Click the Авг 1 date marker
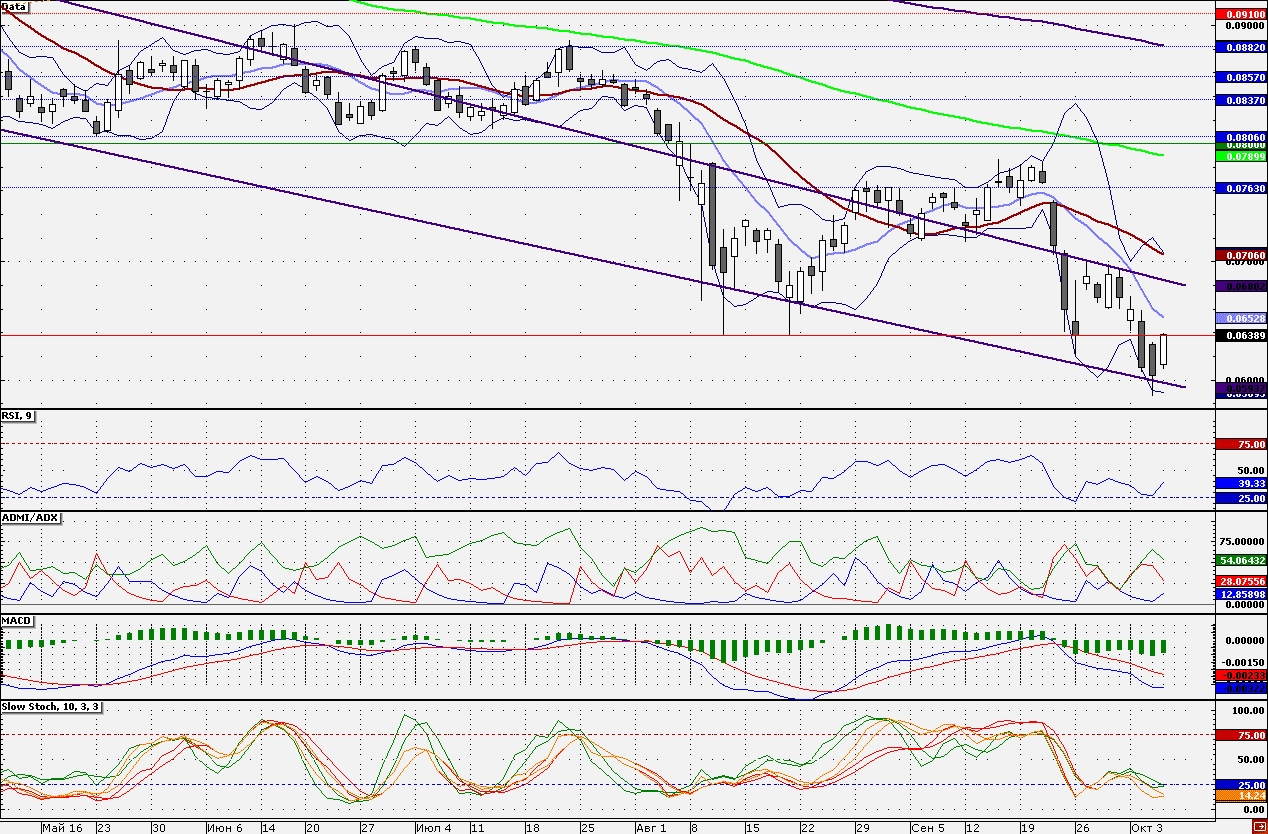Viewport: 1268px width, 834px height. [650, 828]
